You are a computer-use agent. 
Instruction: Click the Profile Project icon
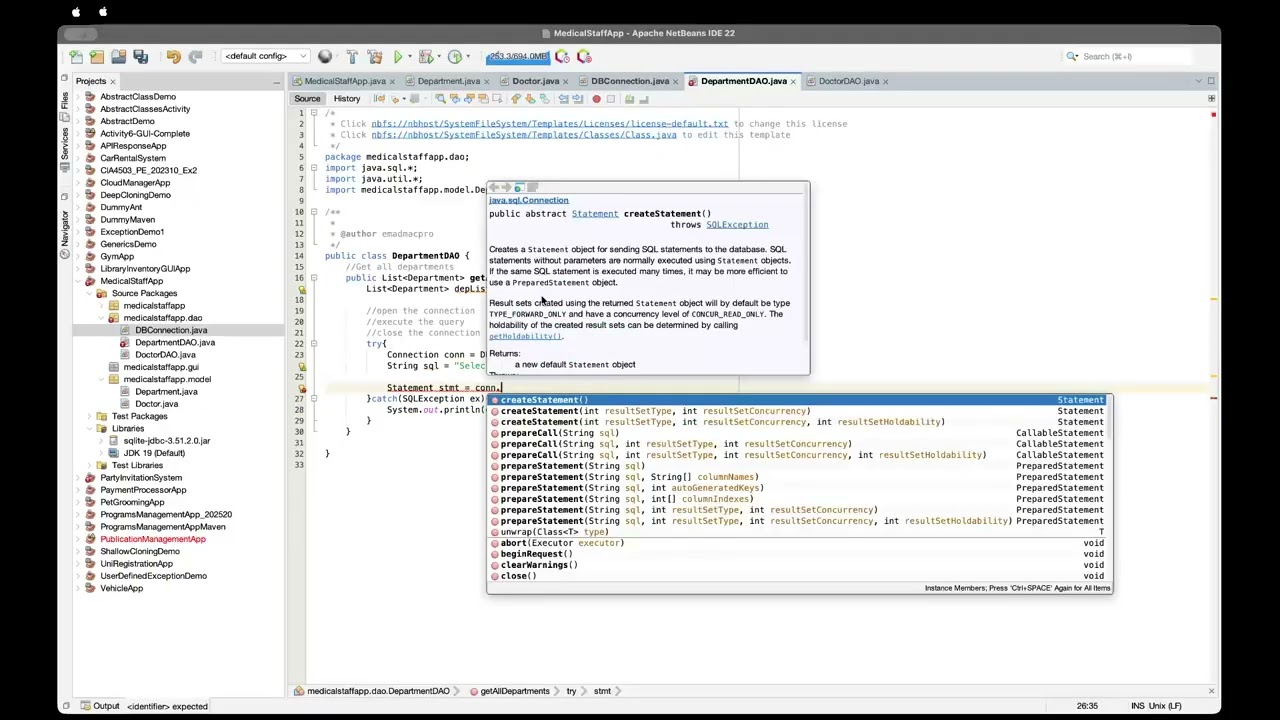[x=455, y=57]
